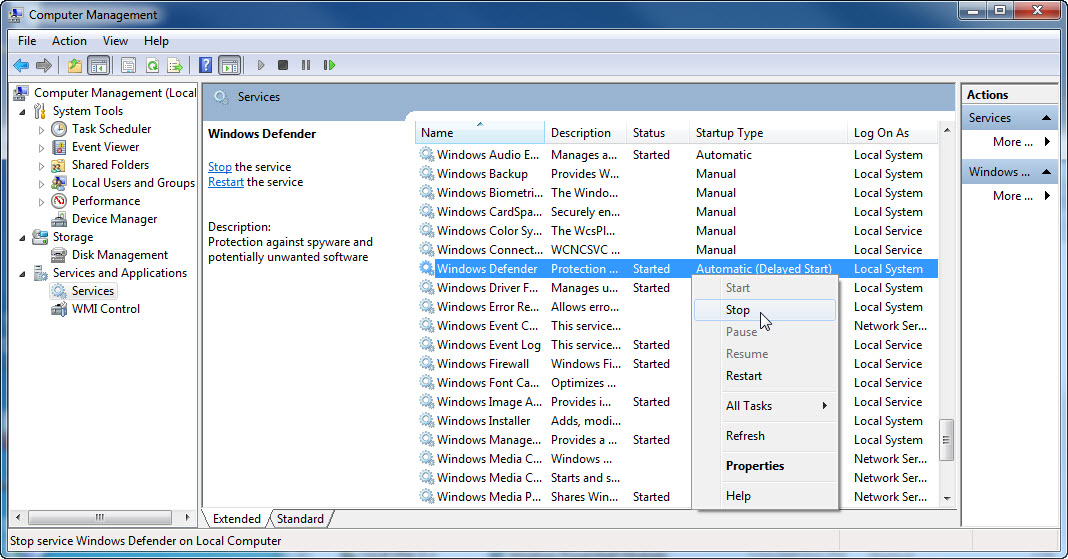Click the toolbar Properties sheet icon
This screenshot has height=559, width=1068.
[x=128, y=65]
